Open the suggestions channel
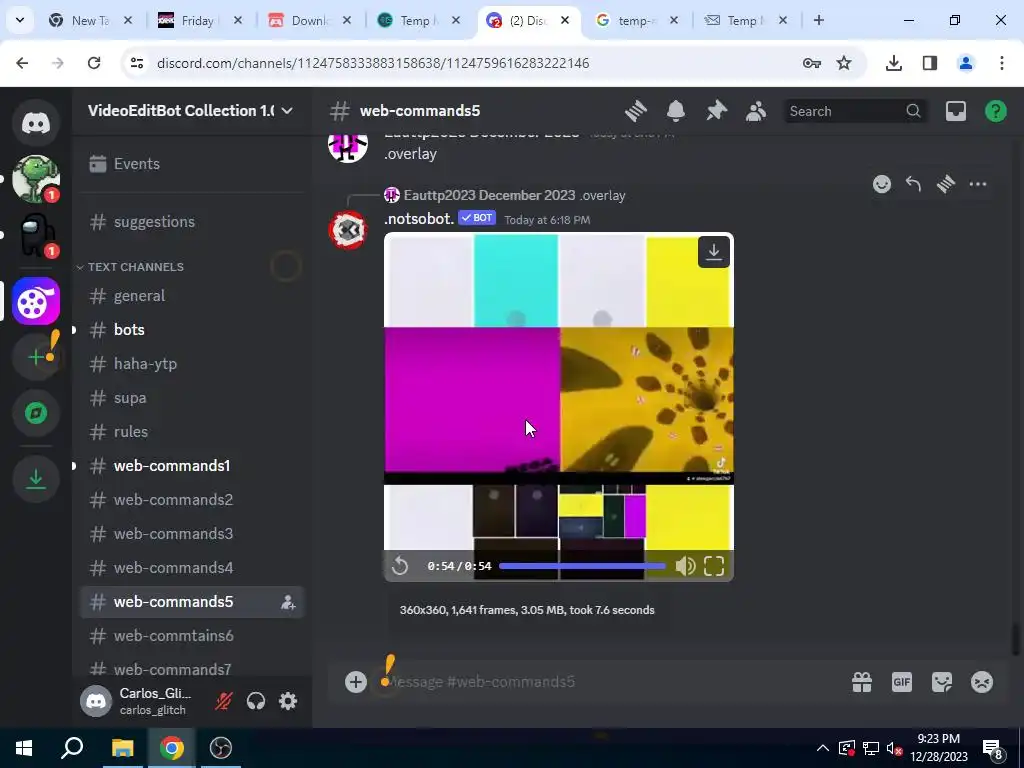Viewport: 1024px width, 768px height. point(191,222)
